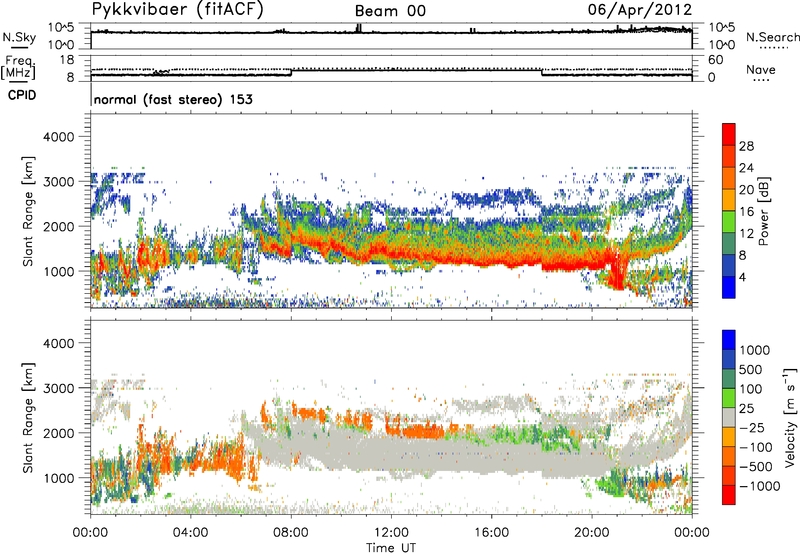The width and height of the screenshot is (800, 554).
Task: Click the noise spike near 10:40 in N.Sky panel
Action: pyautogui.click(x=359, y=28)
